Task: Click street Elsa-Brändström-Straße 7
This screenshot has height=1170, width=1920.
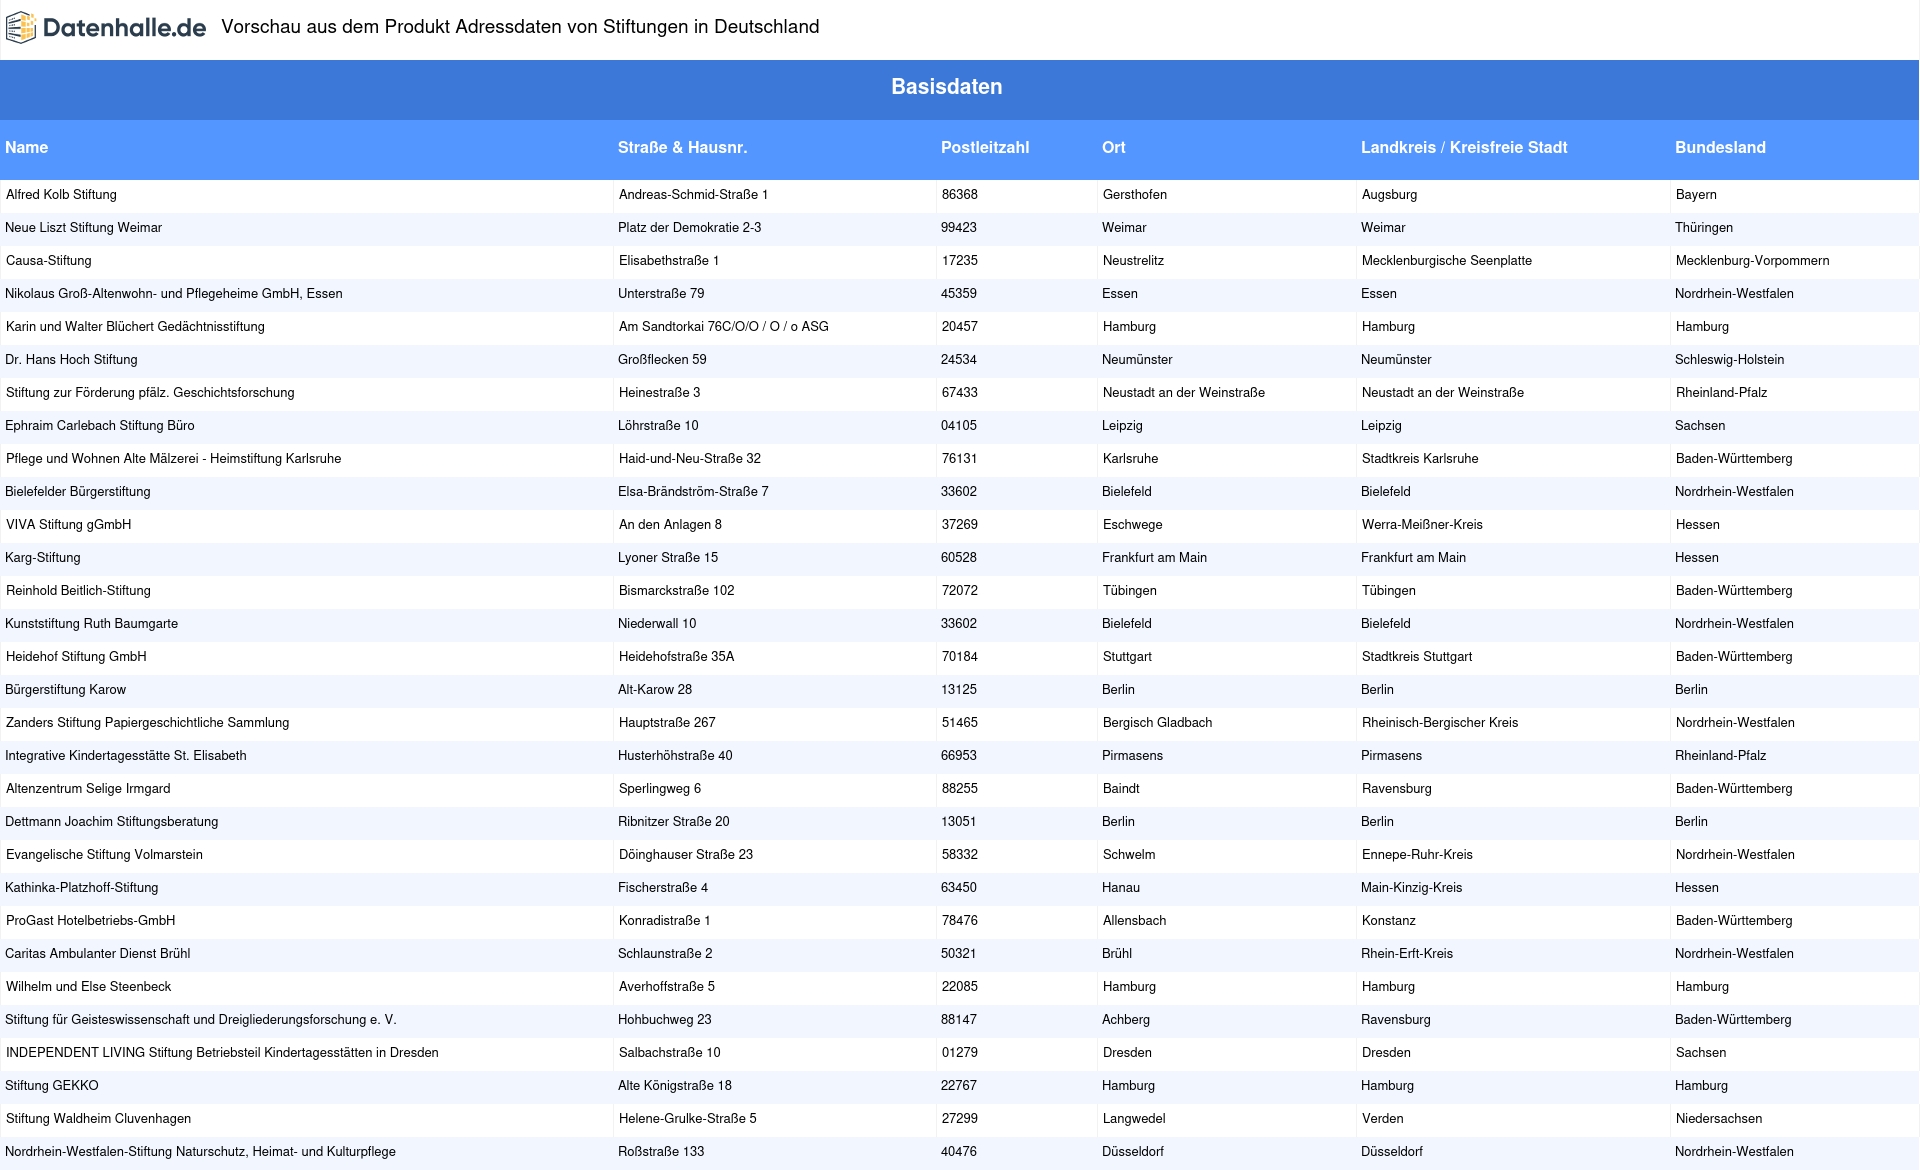Action: tap(693, 492)
